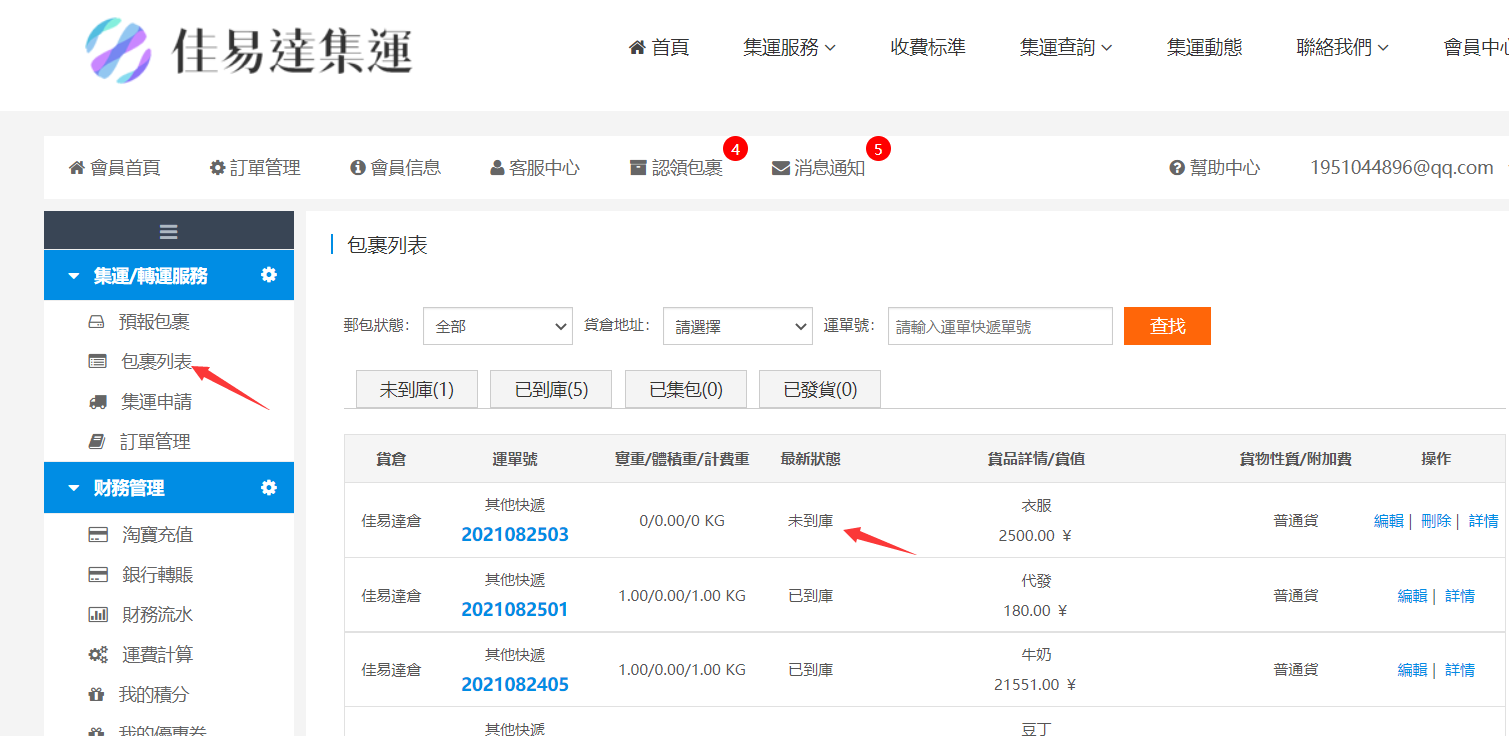Open account menu 1951044896@qq.com
1509x736 pixels.
[x=1402, y=168]
